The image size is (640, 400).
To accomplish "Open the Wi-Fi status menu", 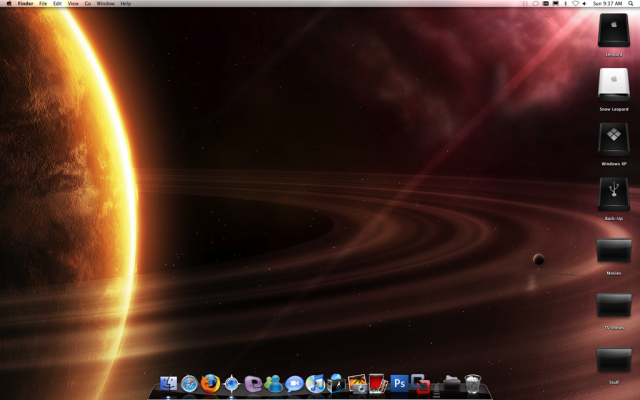I will [575, 4].
